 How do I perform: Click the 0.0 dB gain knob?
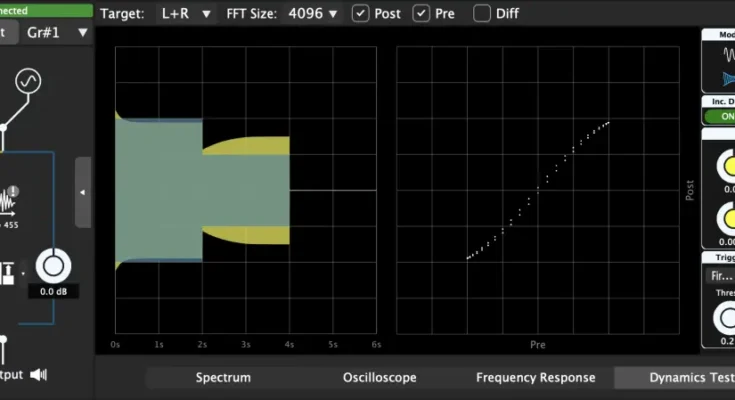[x=53, y=265]
